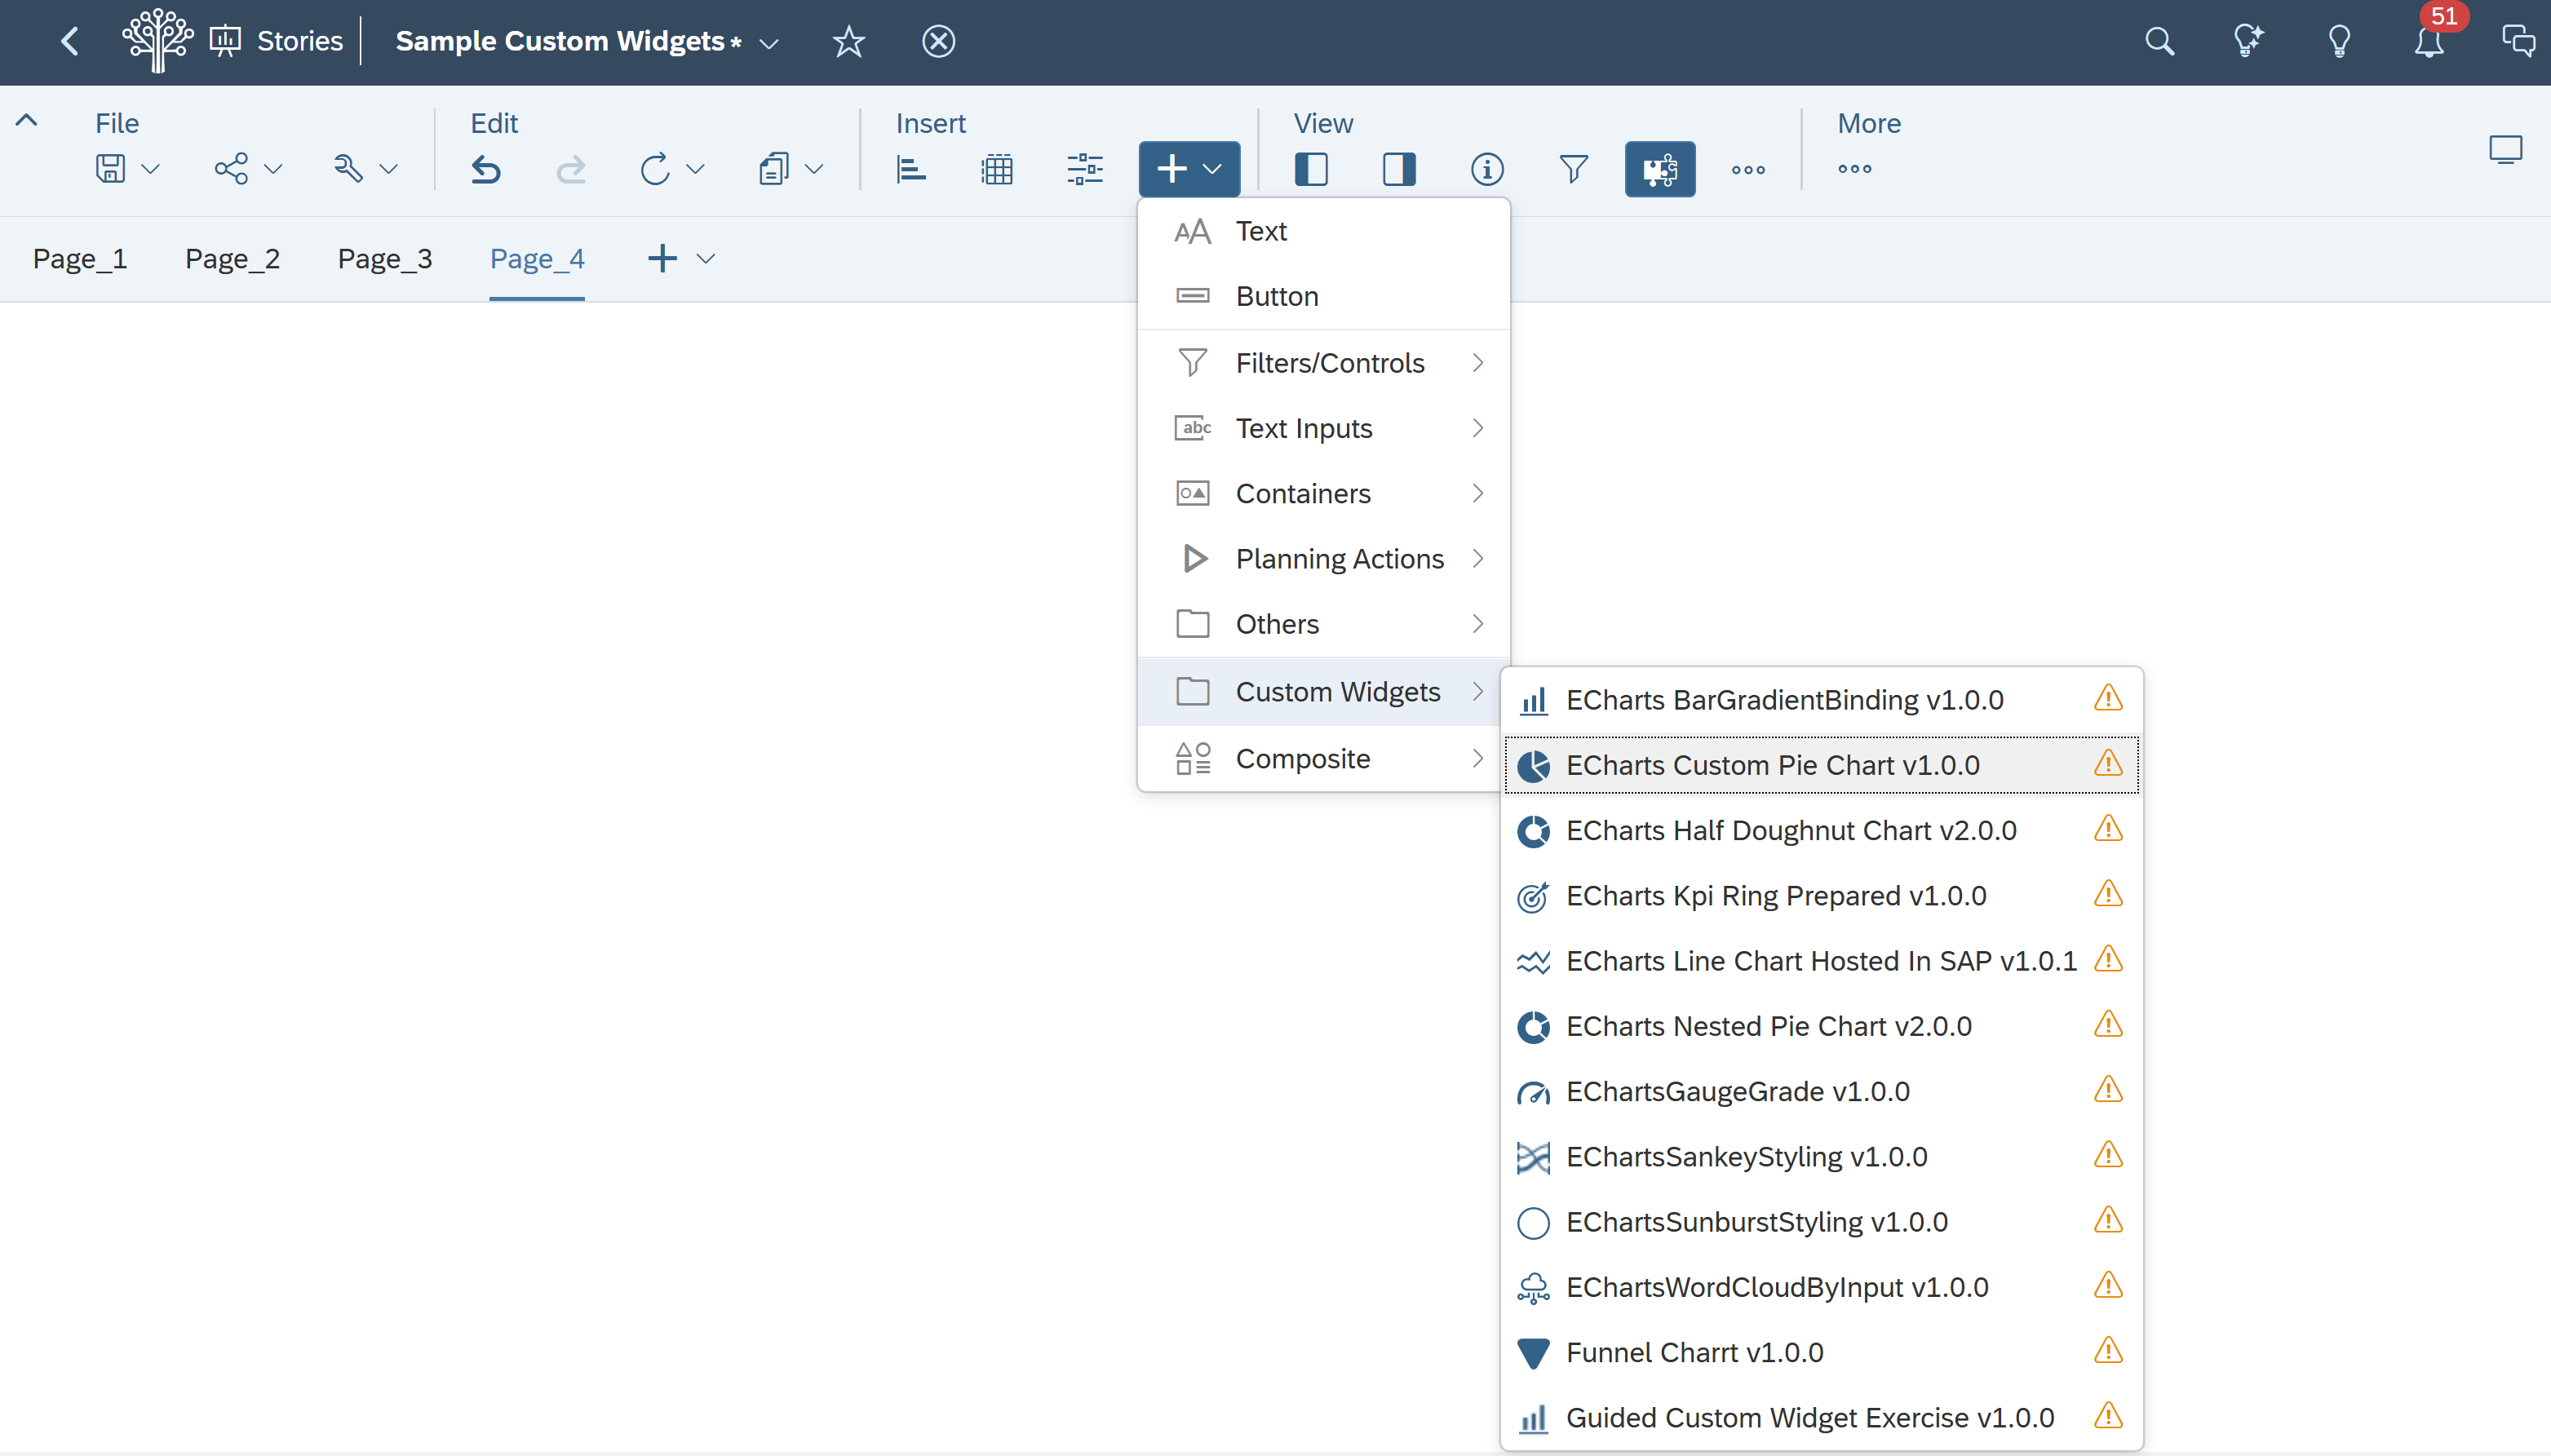Select ECharts Custom Pie Chart v1.0.0
The width and height of the screenshot is (2551, 1456).
pyautogui.click(x=1821, y=765)
